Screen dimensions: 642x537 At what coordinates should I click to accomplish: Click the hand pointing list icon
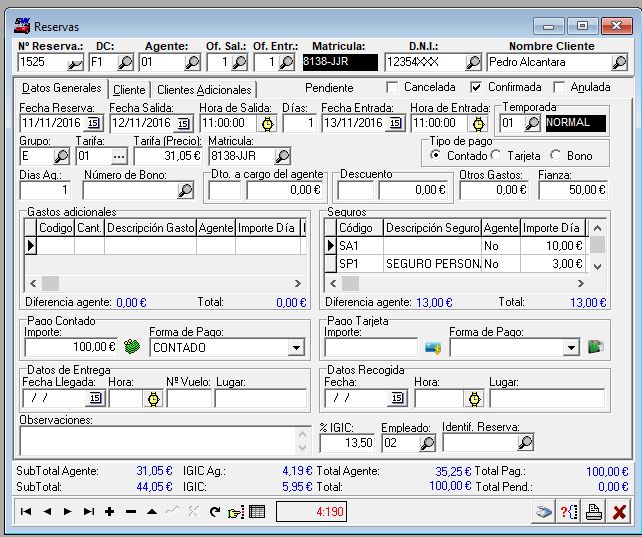[x=236, y=512]
